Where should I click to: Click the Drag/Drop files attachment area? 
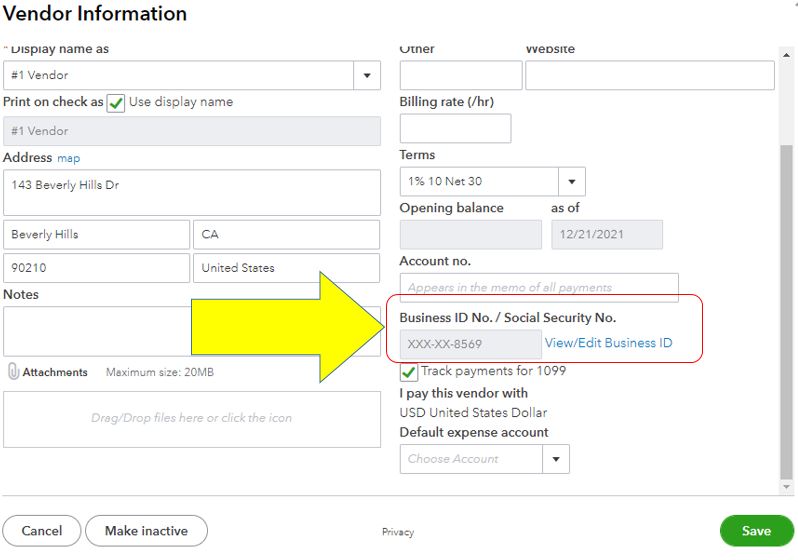(x=191, y=418)
